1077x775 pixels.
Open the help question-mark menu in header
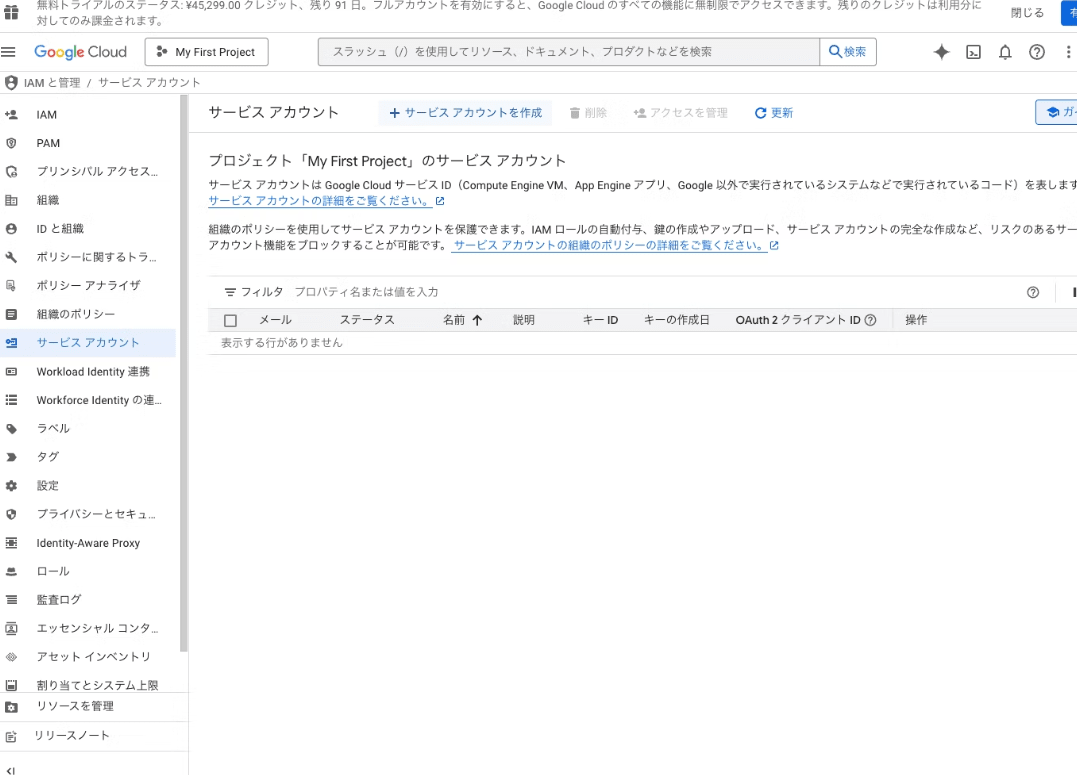[1036, 52]
